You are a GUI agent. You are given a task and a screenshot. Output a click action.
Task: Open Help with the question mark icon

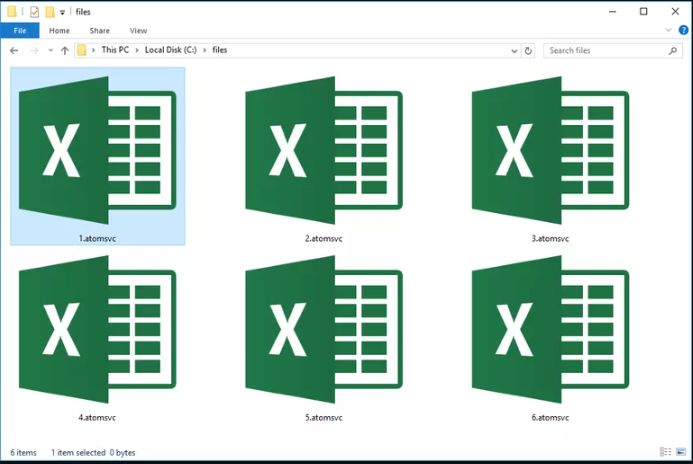pos(683,30)
